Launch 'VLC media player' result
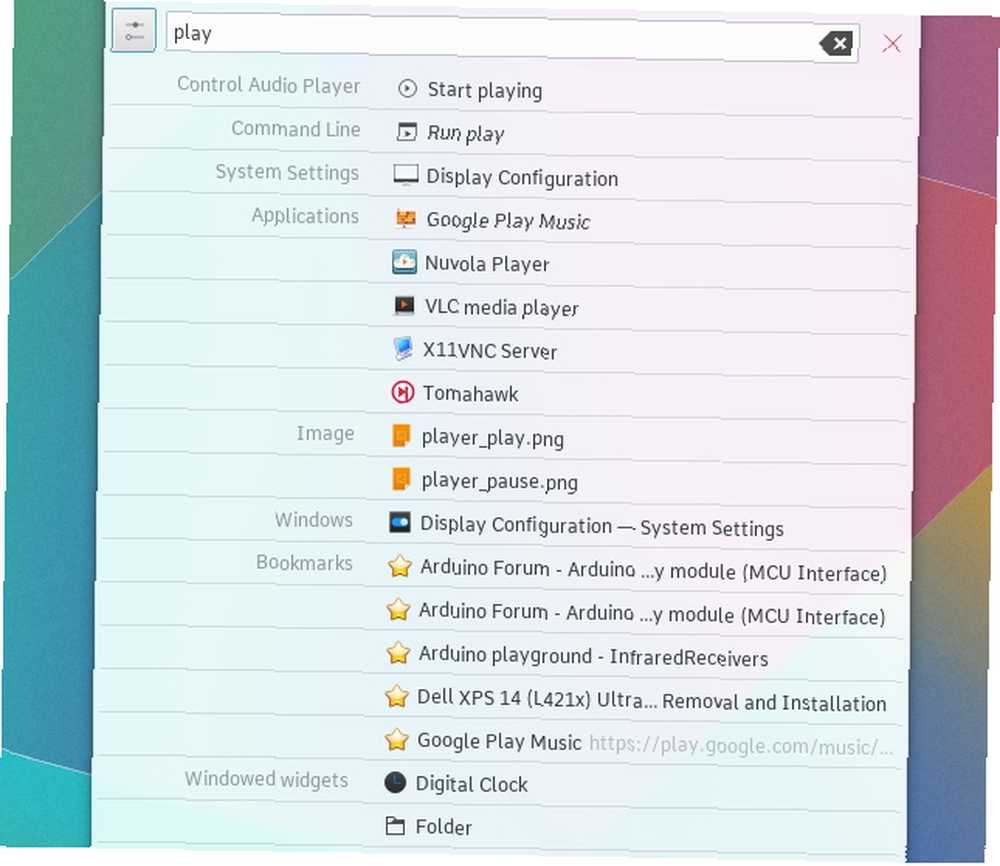Viewport: 1000px width, 866px height. [x=502, y=307]
